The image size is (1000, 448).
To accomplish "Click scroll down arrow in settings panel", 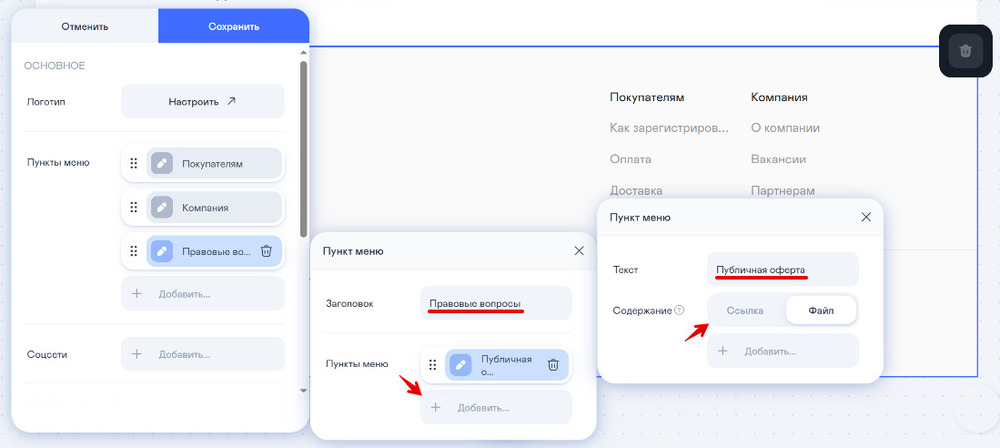I will pos(303,390).
